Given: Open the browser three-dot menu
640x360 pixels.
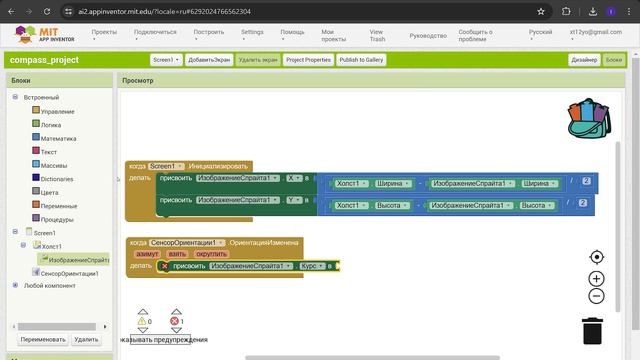Looking at the screenshot, I should pos(629,11).
